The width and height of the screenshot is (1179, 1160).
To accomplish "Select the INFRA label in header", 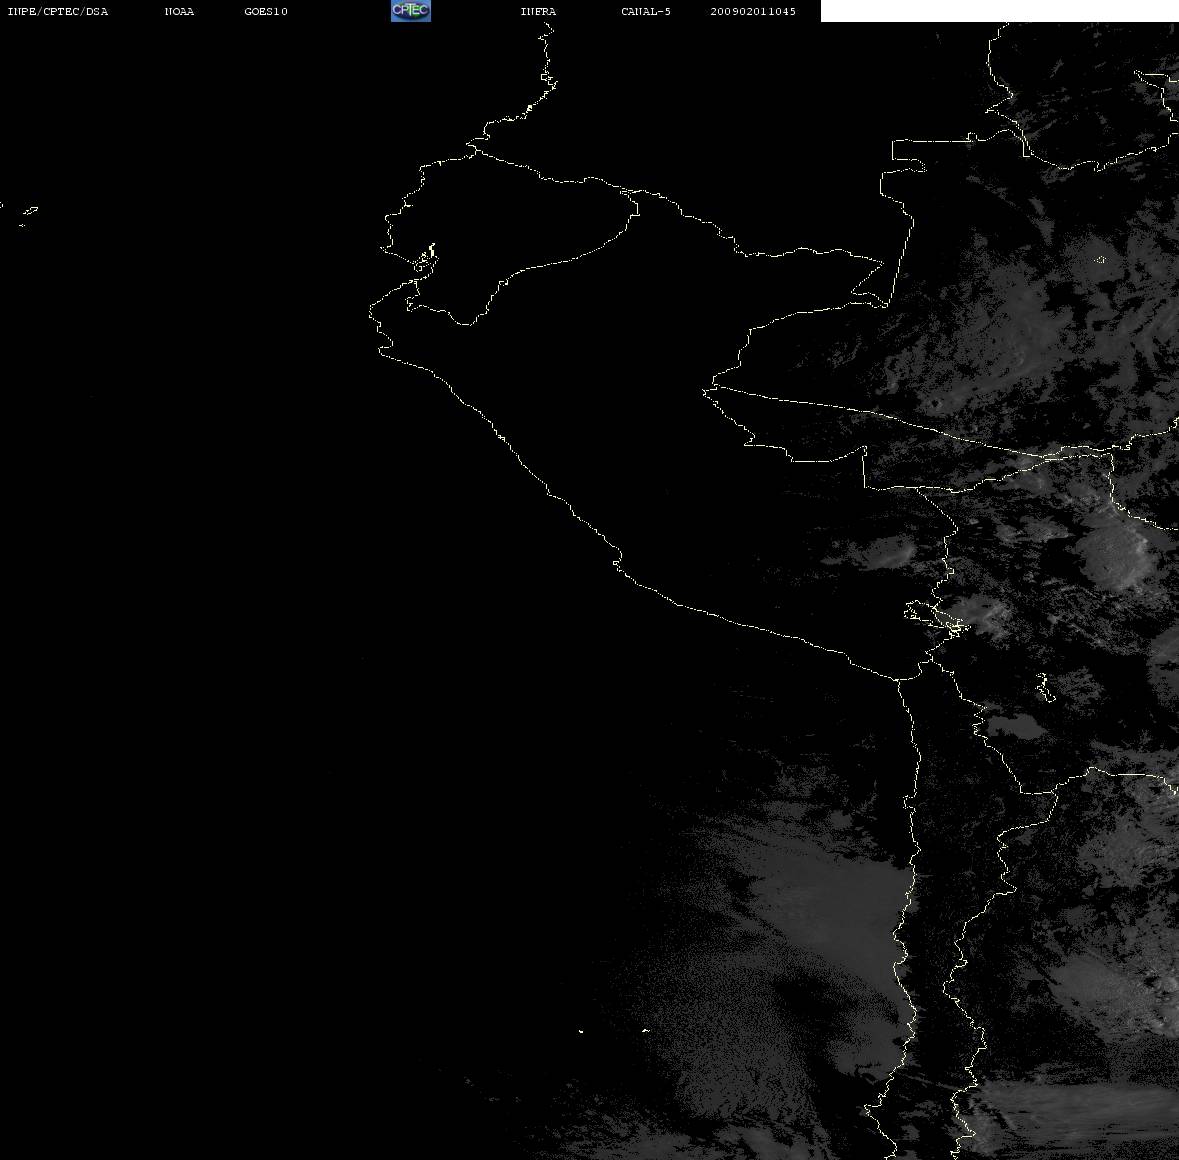I will tap(538, 11).
